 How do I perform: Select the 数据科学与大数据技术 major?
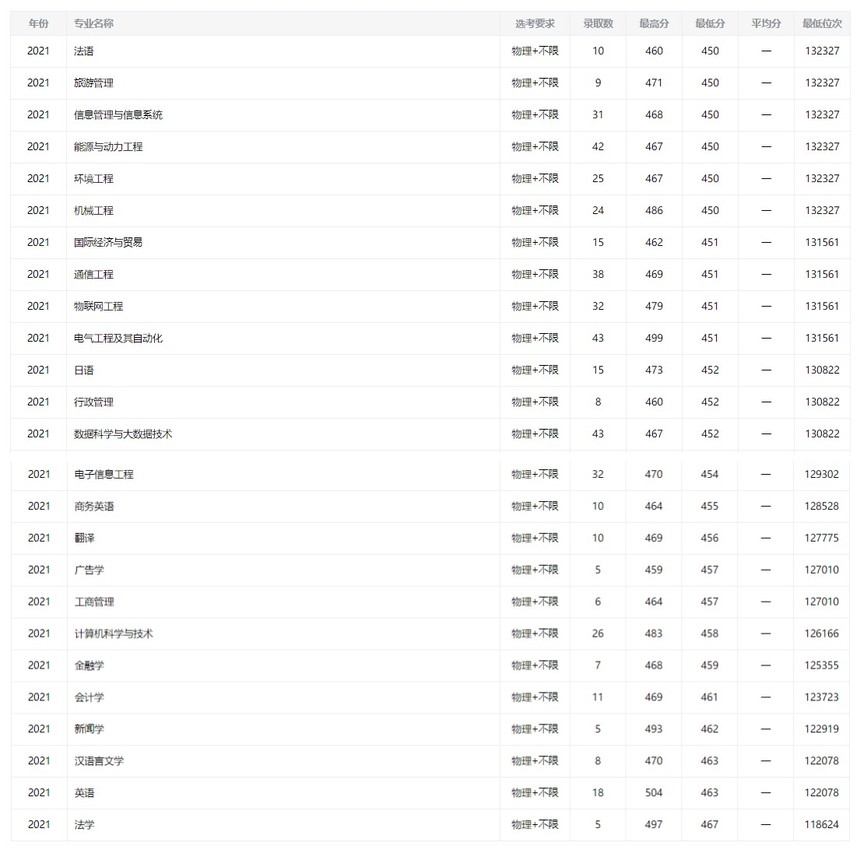pos(123,434)
